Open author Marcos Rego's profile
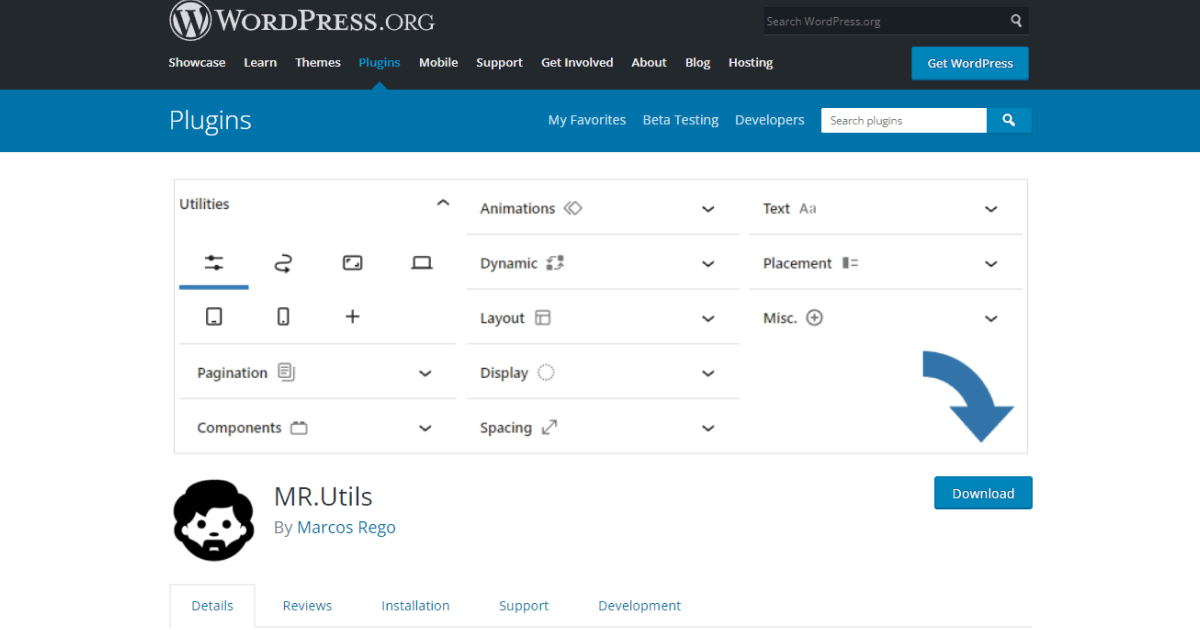The width and height of the screenshot is (1200, 630). 346,527
